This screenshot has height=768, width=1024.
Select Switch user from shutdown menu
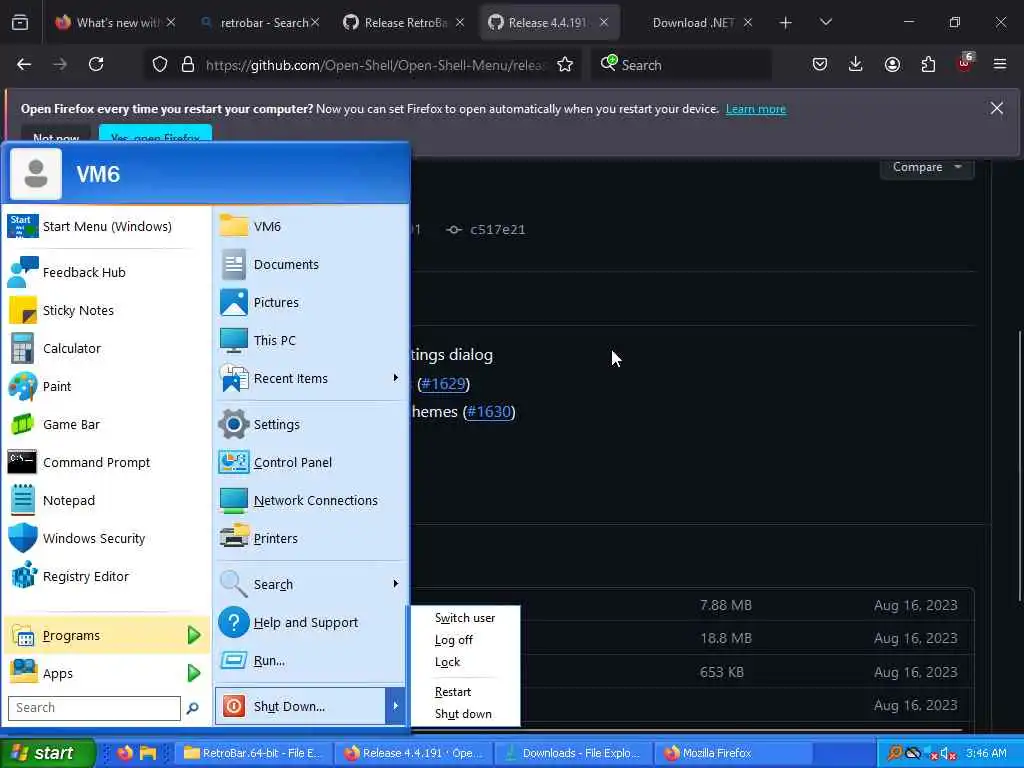click(x=465, y=618)
